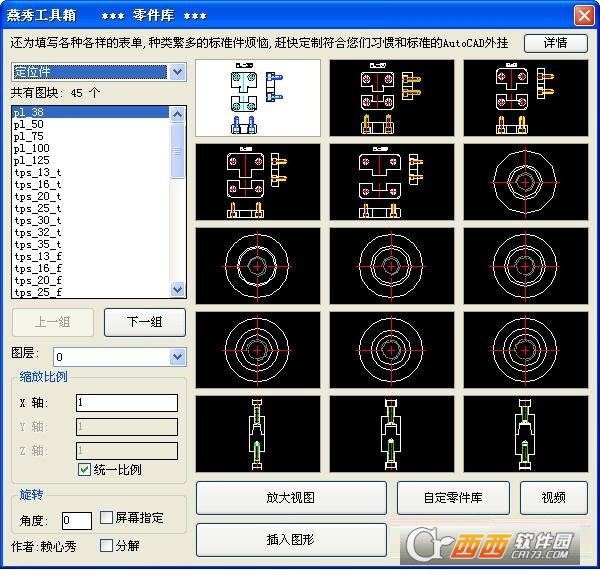
Task: Select the first white-background part thumbnail
Action: click(258, 97)
